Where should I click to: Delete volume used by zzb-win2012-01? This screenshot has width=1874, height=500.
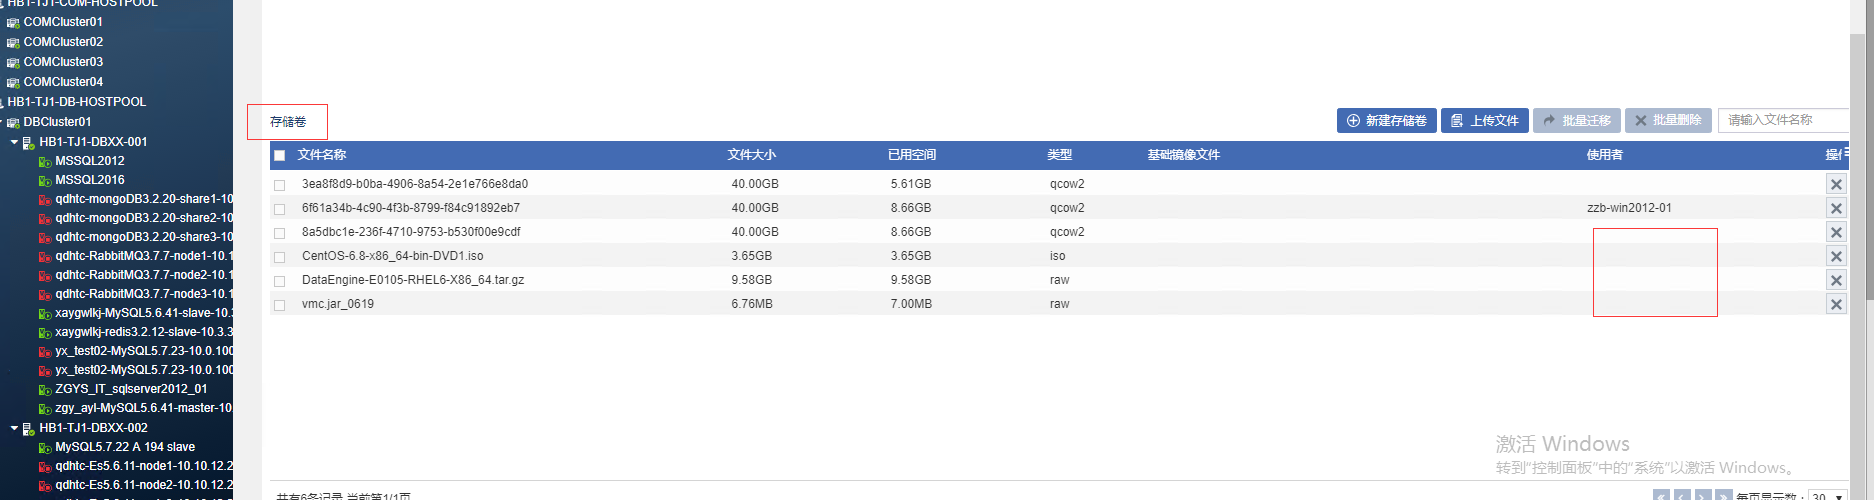tap(1836, 208)
